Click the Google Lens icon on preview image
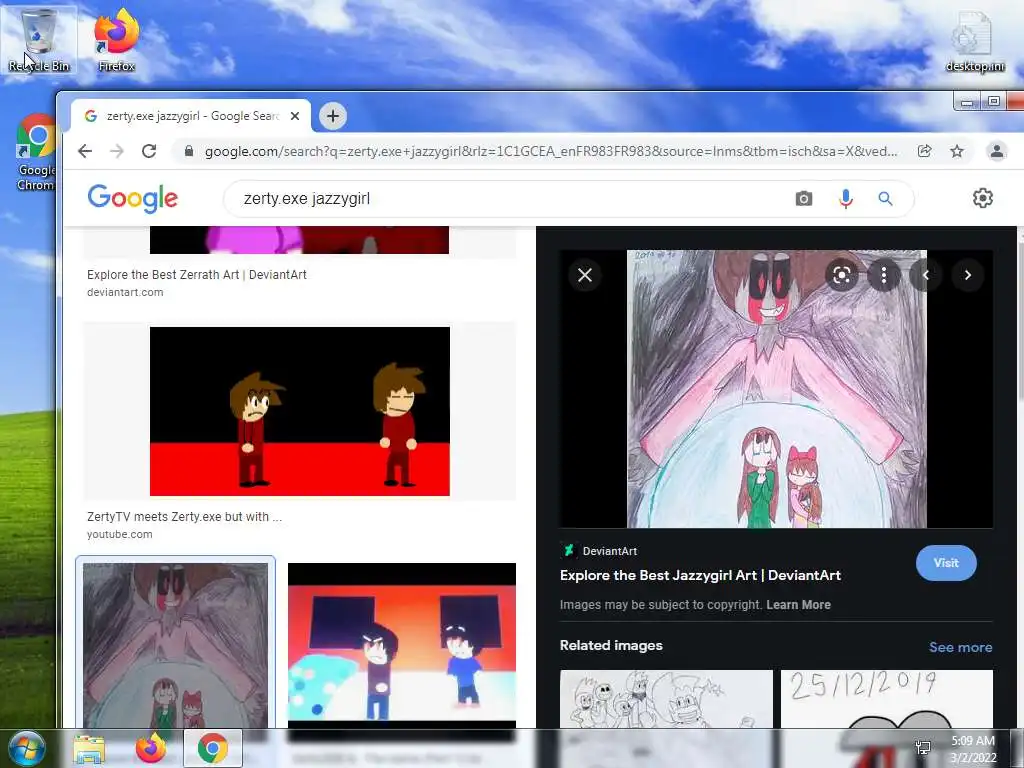 [841, 276]
